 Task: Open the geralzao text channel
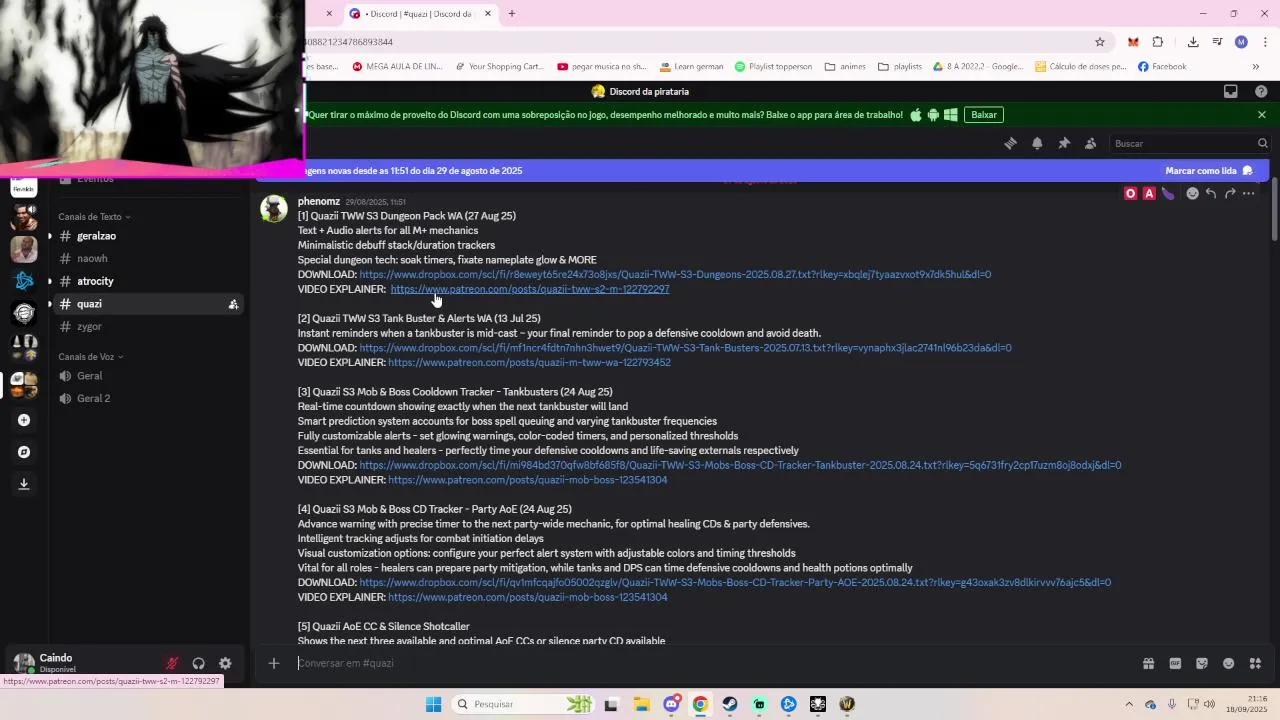point(148,236)
